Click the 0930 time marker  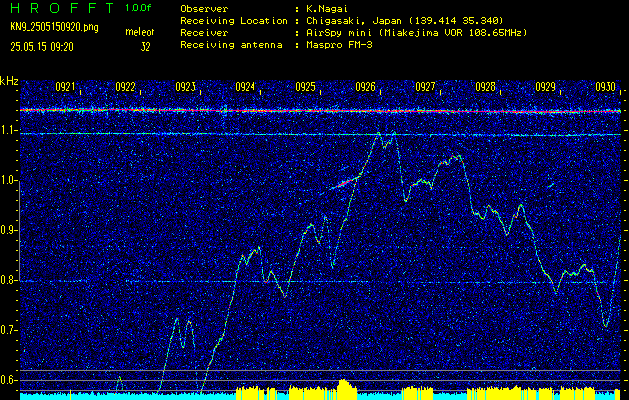coord(606,87)
